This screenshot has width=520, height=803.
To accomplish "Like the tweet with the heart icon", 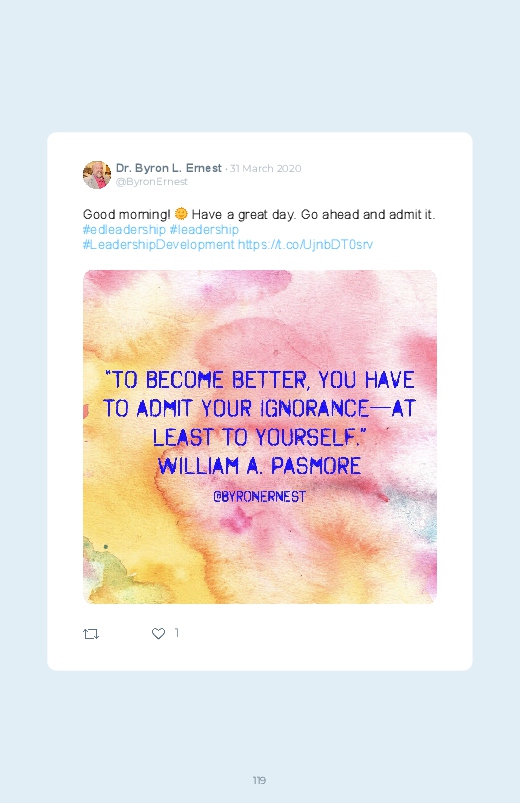I will coord(158,633).
